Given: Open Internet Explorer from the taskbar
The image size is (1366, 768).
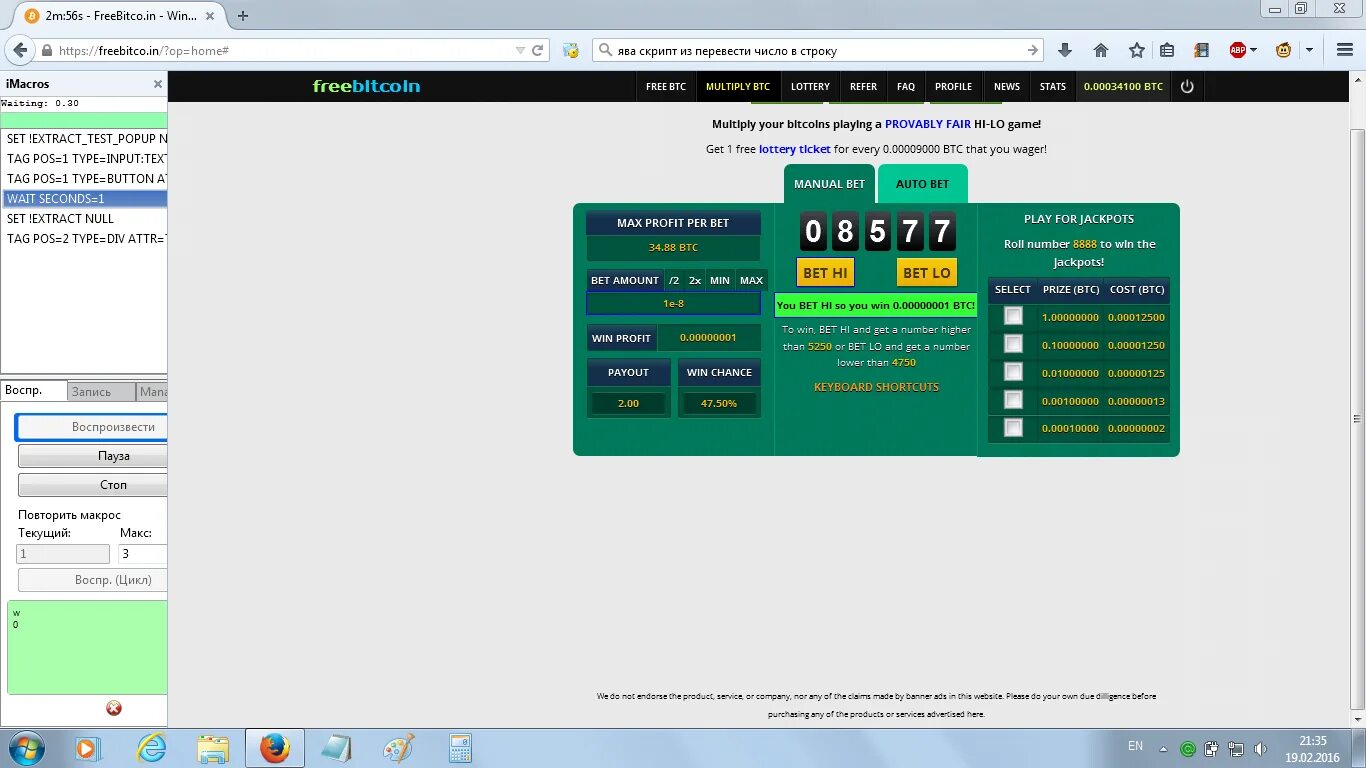Looking at the screenshot, I should click(x=151, y=748).
